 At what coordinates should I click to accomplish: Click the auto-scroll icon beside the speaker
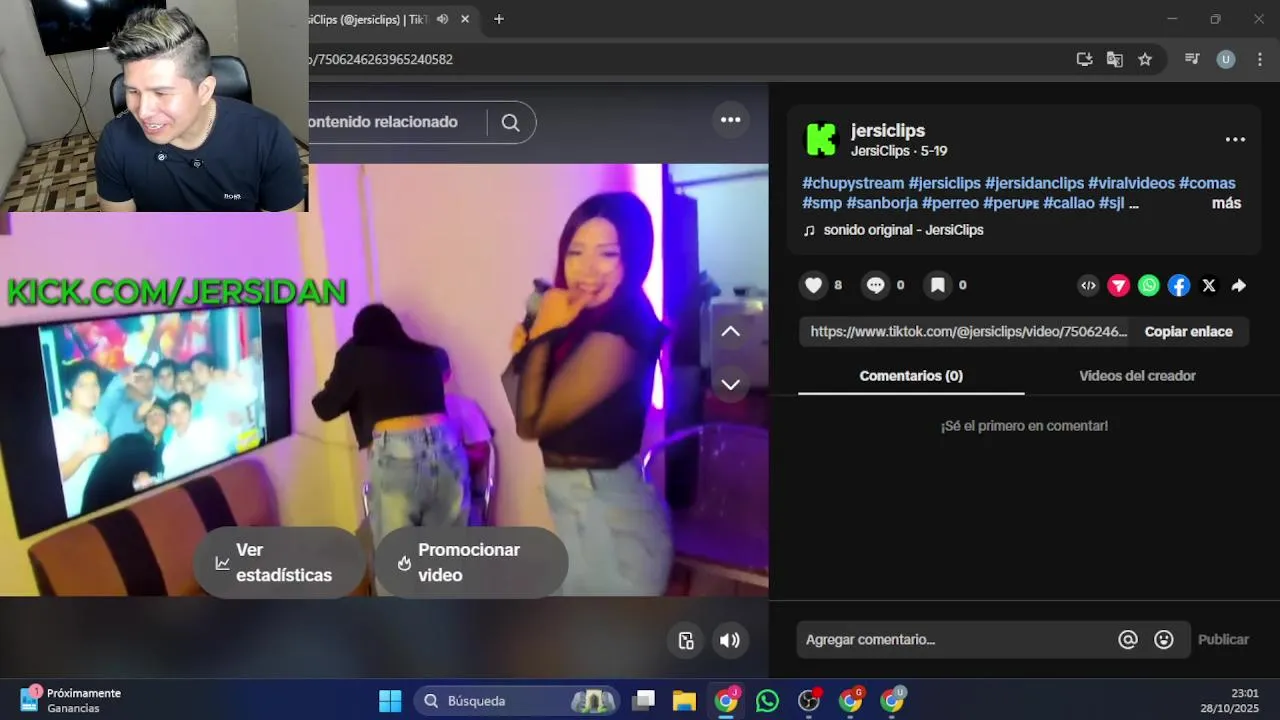tap(686, 641)
